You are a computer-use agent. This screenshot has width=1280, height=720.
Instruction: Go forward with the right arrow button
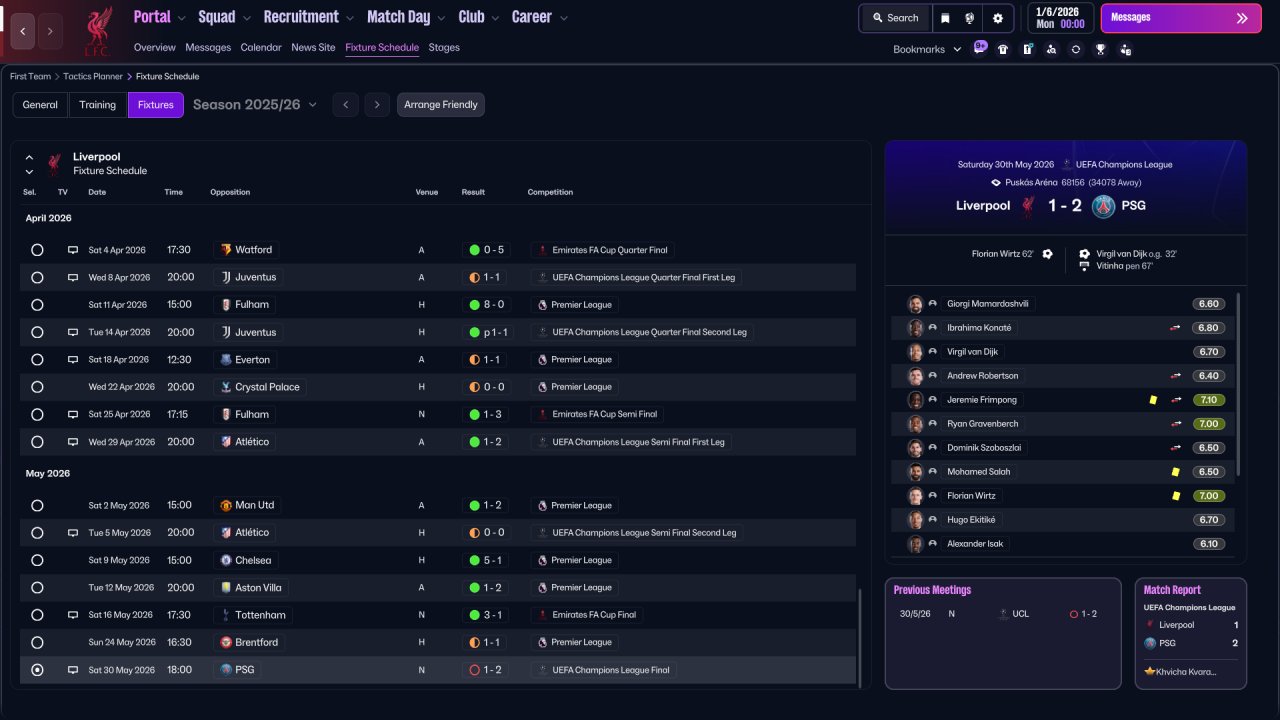[x=50, y=31]
